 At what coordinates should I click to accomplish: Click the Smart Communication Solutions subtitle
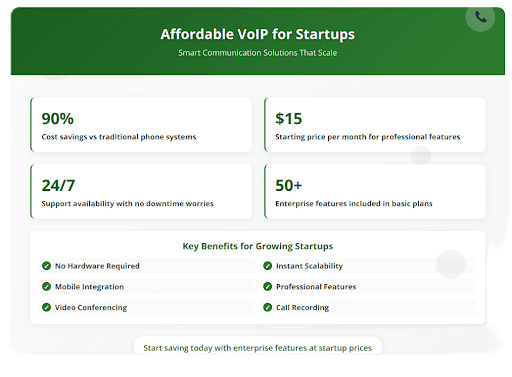[258, 53]
